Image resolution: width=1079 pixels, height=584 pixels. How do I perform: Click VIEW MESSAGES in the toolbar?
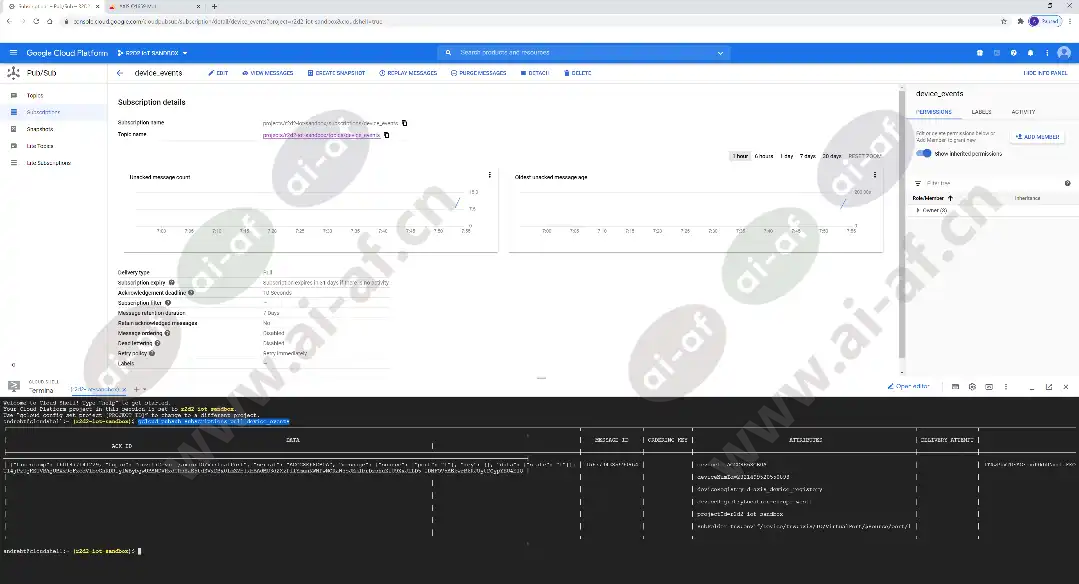[x=268, y=73]
